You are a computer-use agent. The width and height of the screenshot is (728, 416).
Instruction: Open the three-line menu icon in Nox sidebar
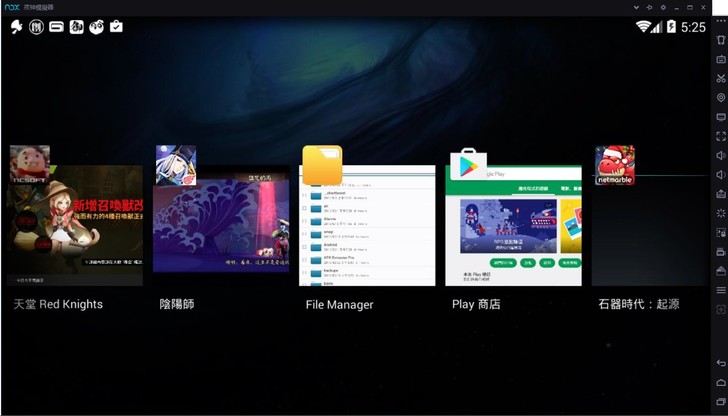tap(721, 290)
